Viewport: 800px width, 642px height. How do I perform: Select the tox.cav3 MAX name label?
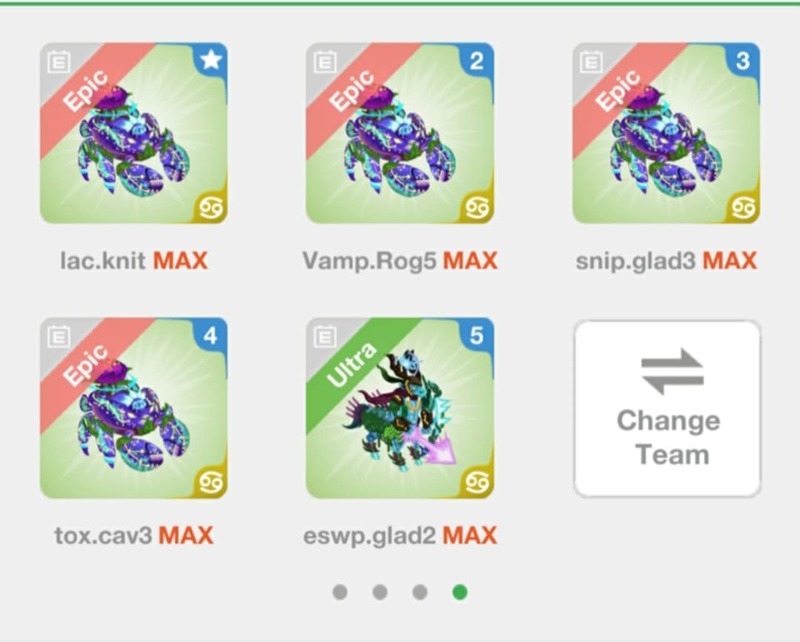[x=134, y=535]
